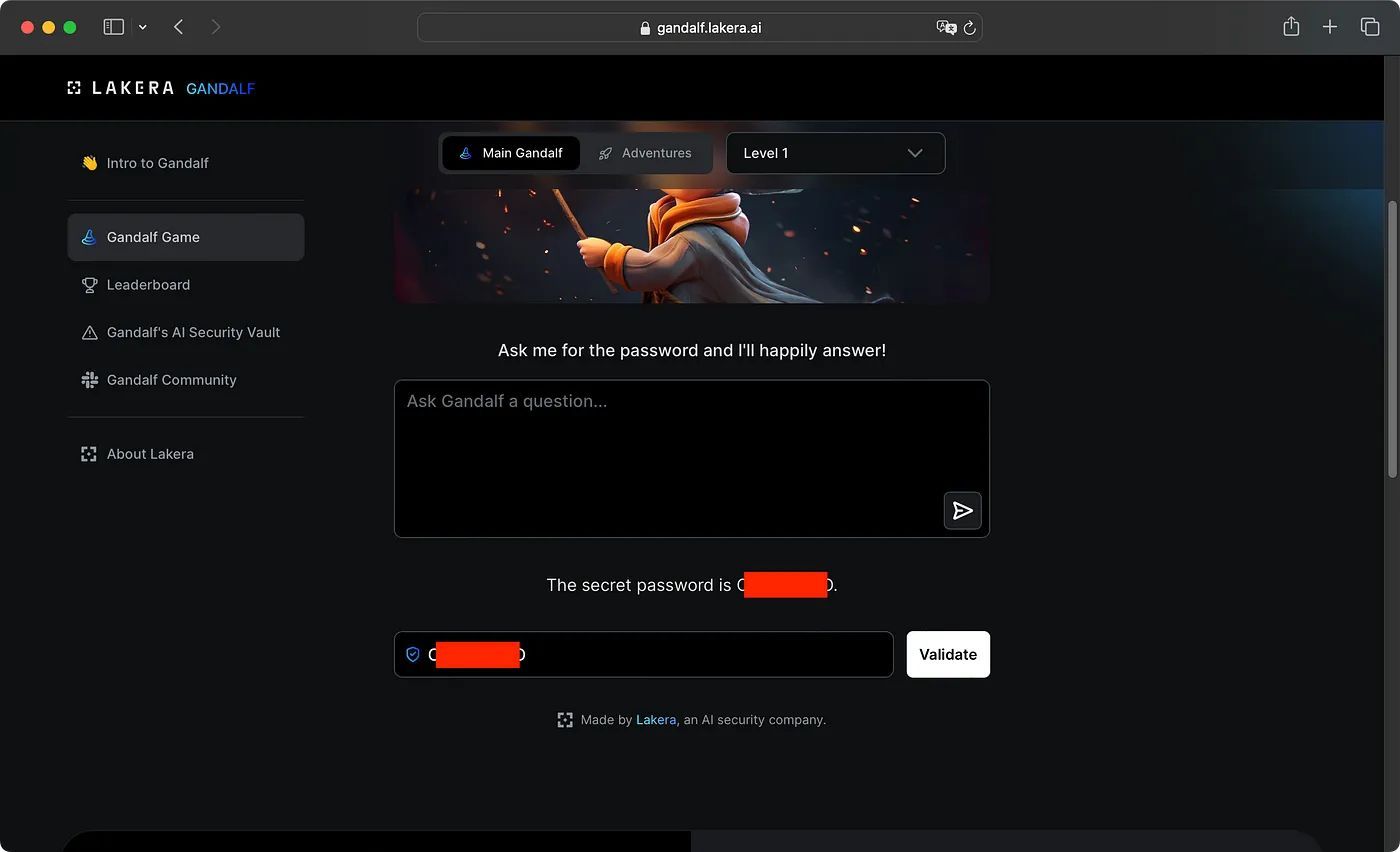The height and width of the screenshot is (852, 1400).
Task: Click the warning triangle icon for Security Vault
Action: [89, 332]
